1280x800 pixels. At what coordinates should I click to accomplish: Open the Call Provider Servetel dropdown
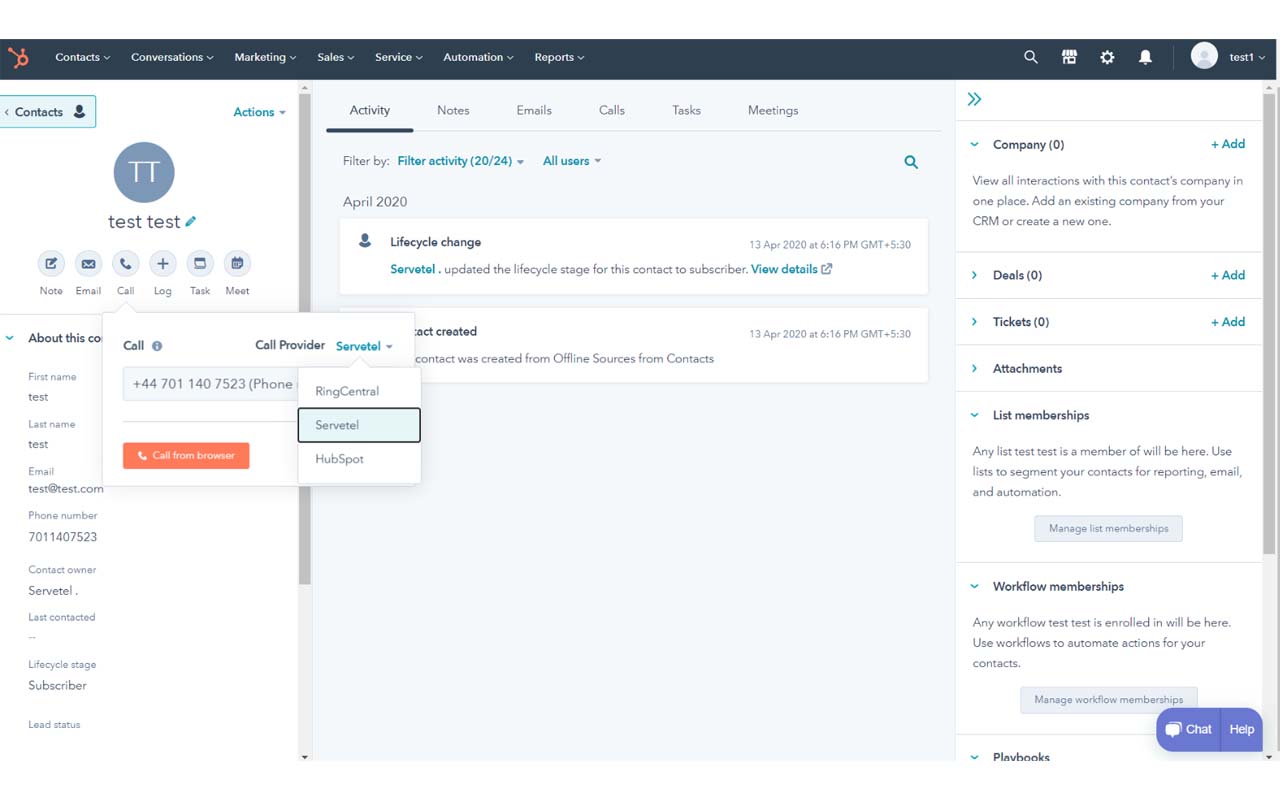coord(364,346)
